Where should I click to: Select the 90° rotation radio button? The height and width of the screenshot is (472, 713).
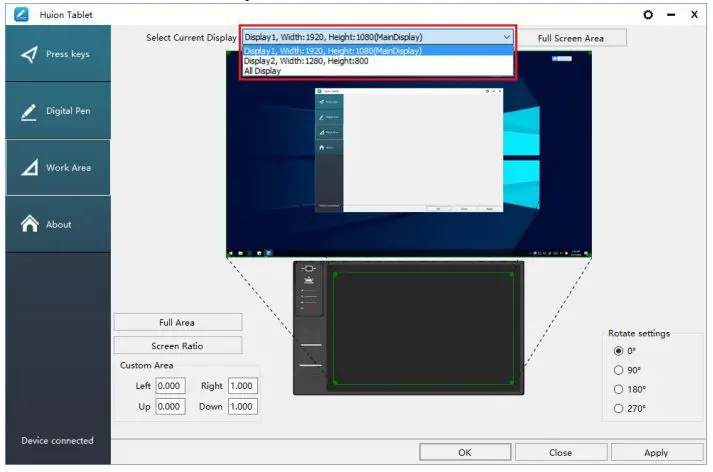pyautogui.click(x=618, y=370)
